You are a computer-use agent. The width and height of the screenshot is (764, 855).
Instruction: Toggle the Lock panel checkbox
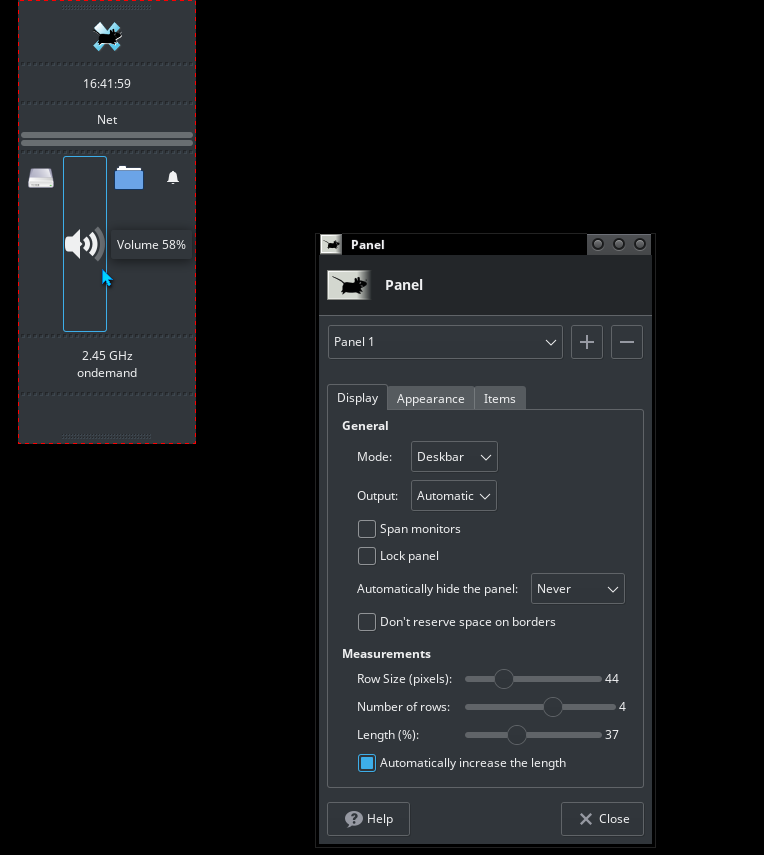point(367,556)
